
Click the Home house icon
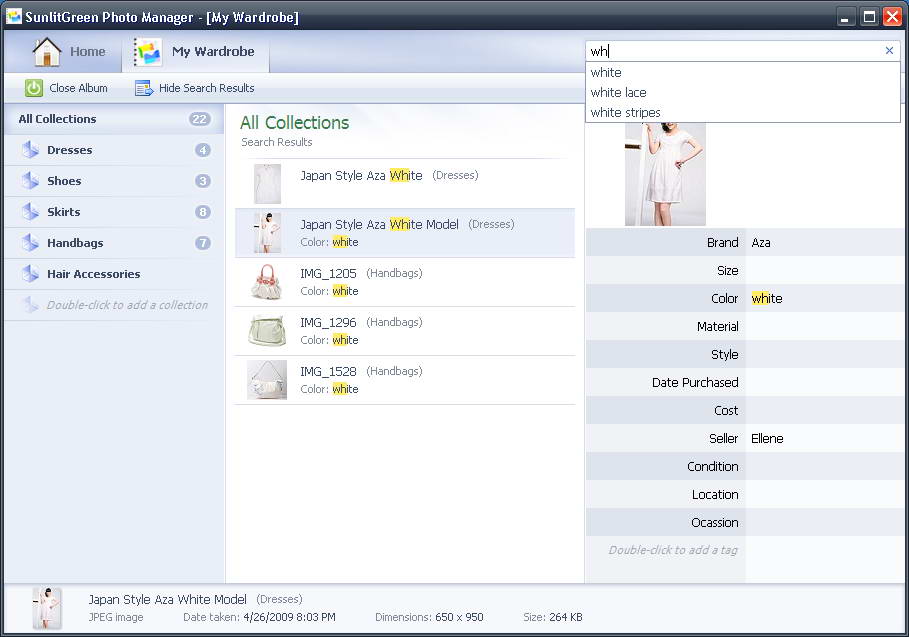click(47, 52)
